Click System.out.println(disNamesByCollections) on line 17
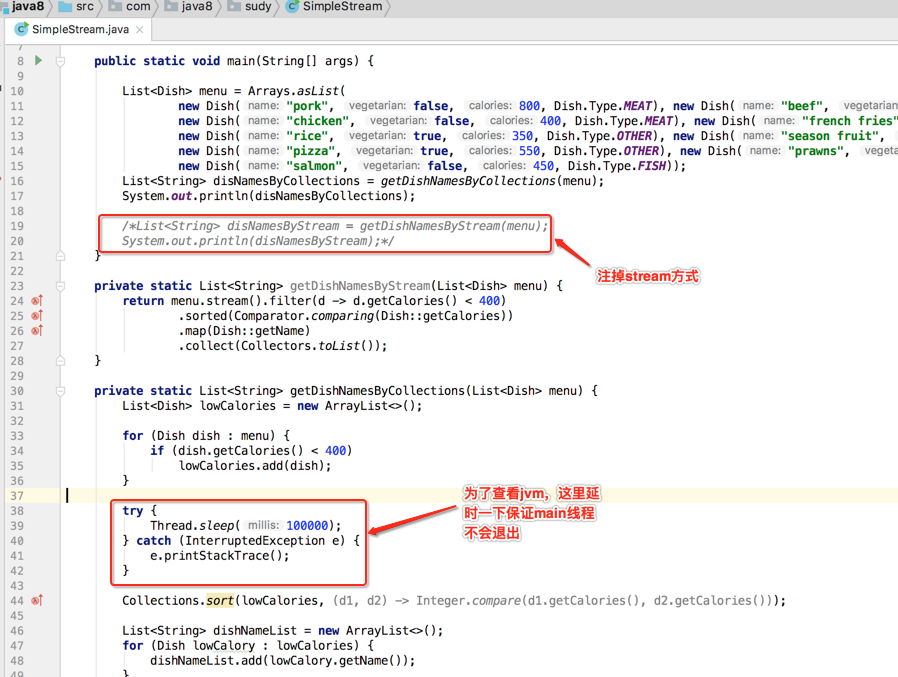 pos(269,196)
